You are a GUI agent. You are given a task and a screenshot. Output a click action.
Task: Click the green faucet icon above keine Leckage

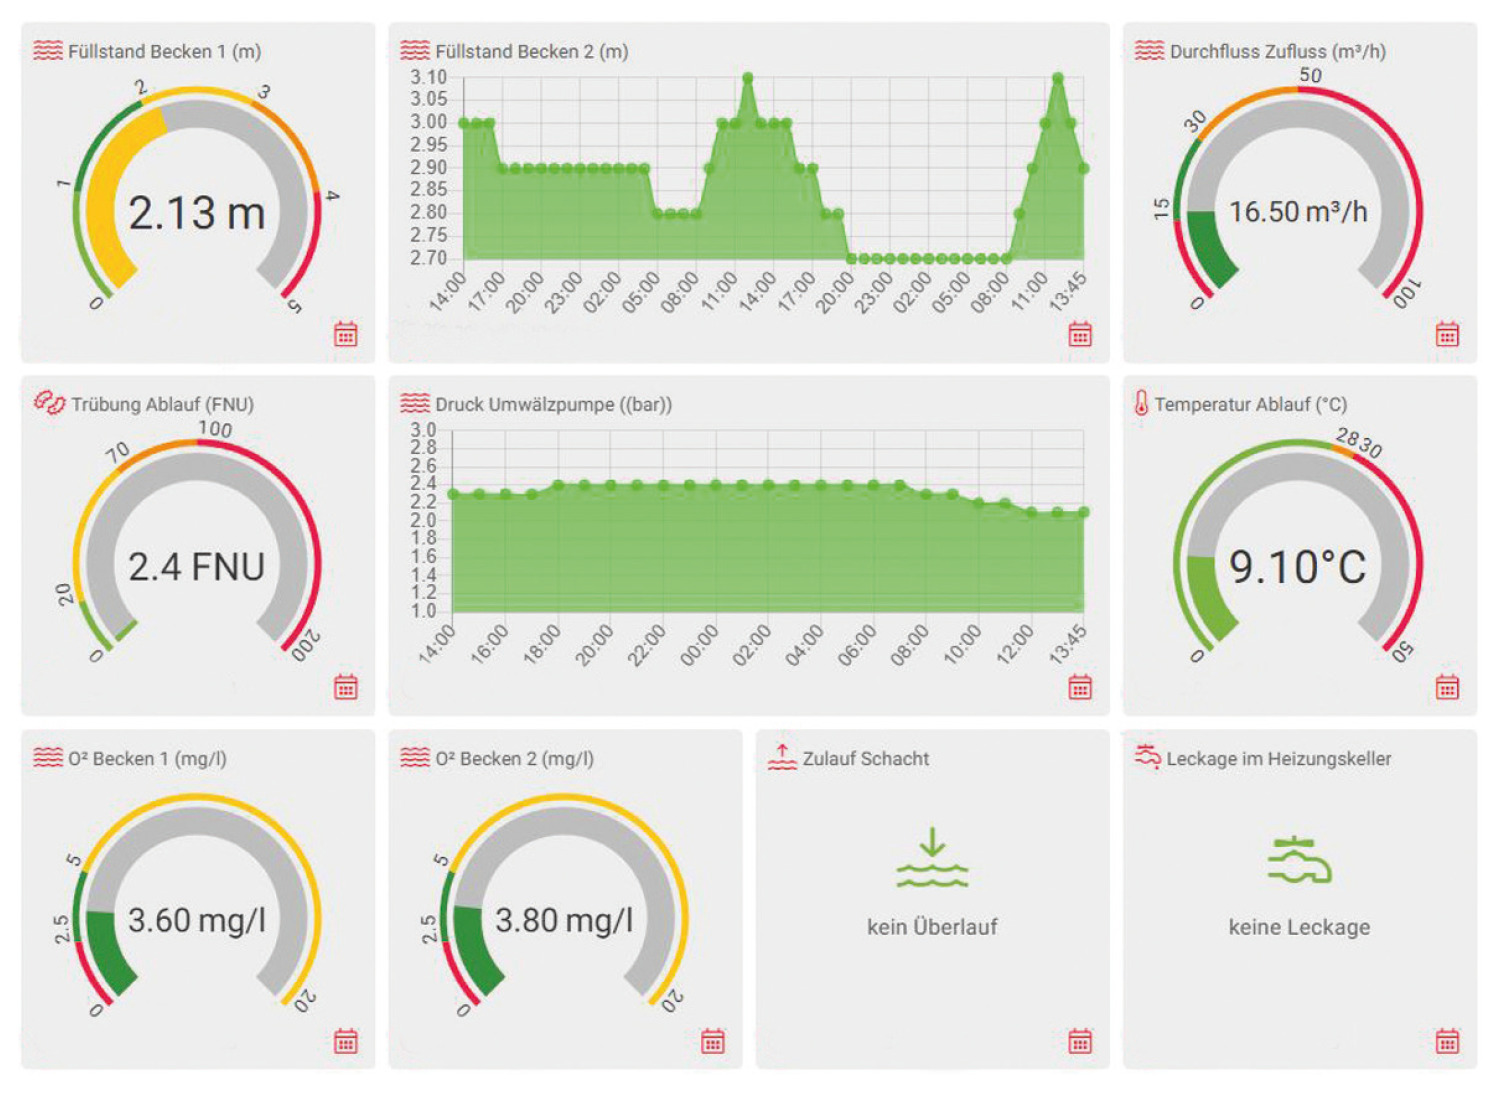click(1299, 860)
